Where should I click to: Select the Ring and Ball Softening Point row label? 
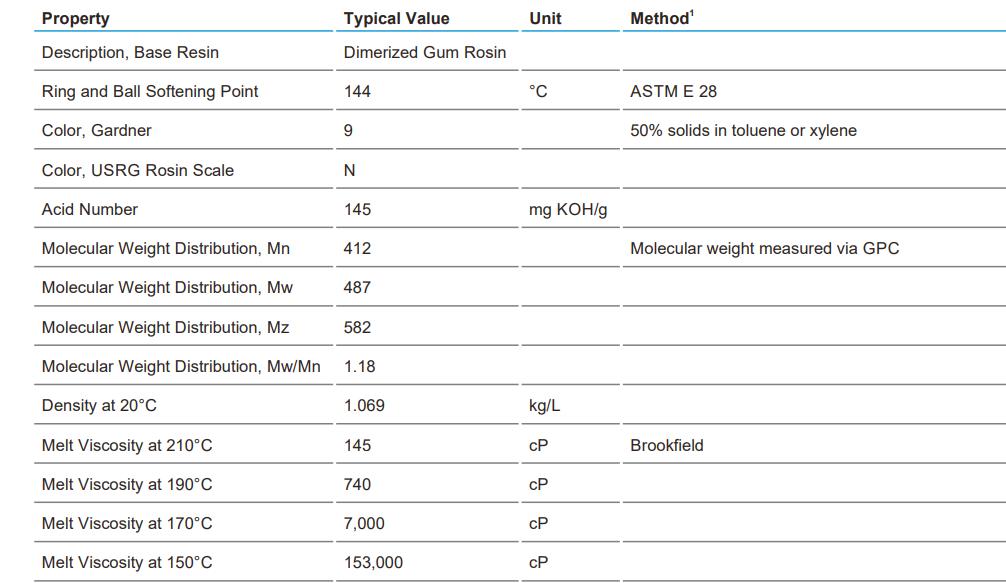[x=150, y=91]
